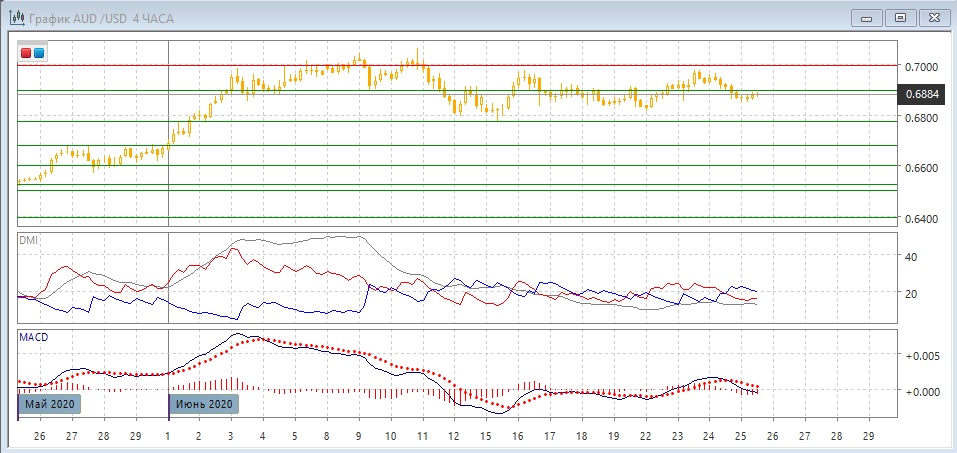This screenshot has width=957, height=453.
Task: Click the blue square icon on the chart
Action: [39, 53]
